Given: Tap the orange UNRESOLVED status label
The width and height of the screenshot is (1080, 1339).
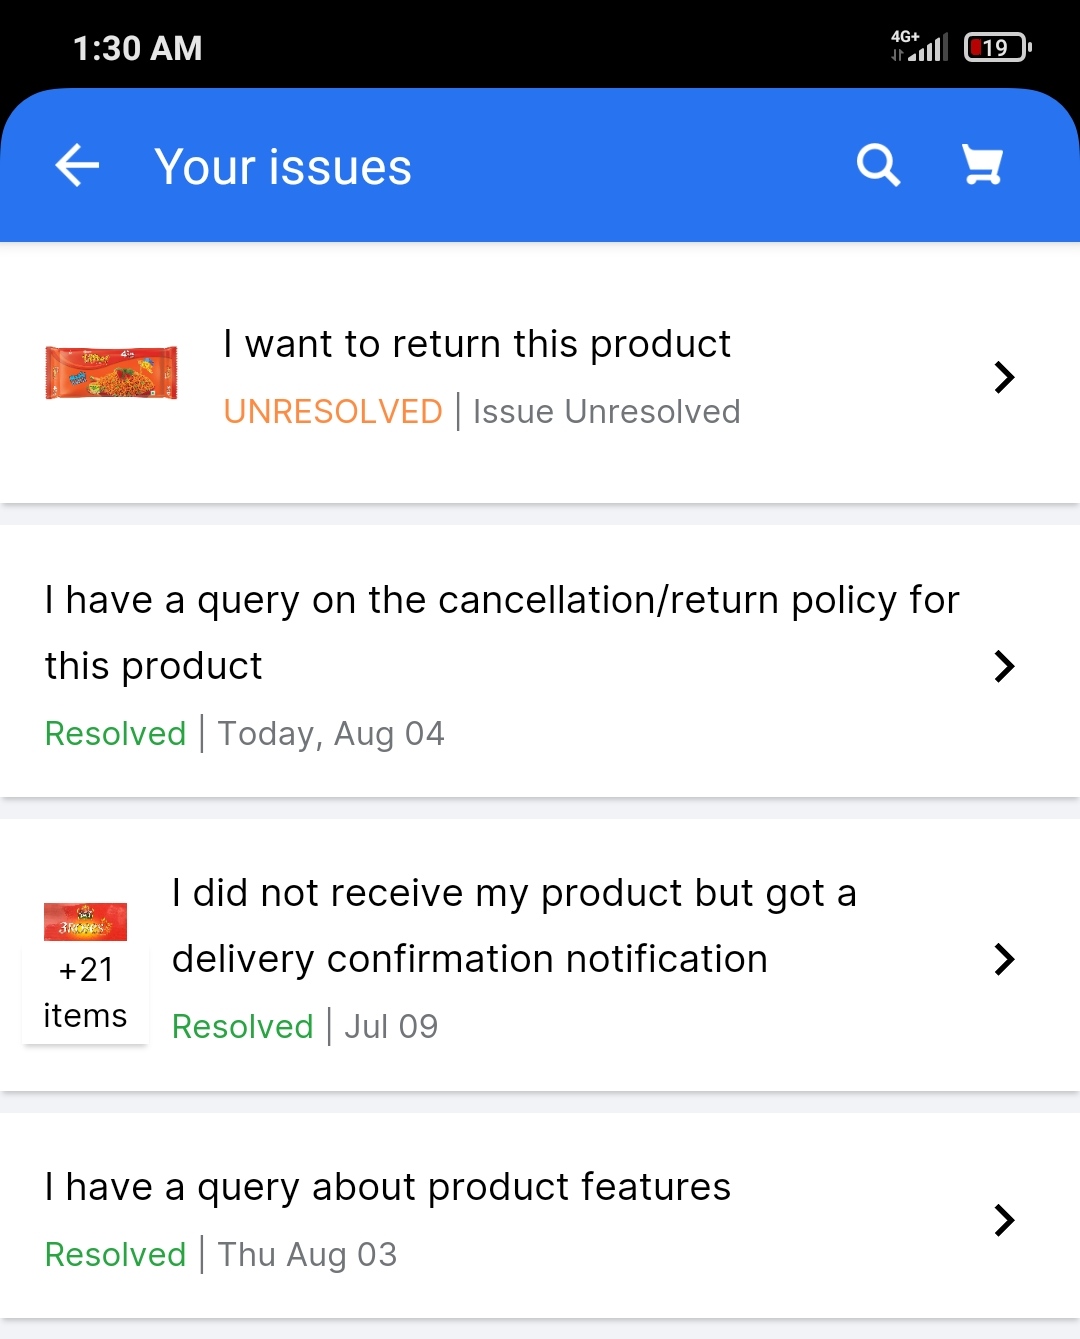Looking at the screenshot, I should pyautogui.click(x=333, y=412).
